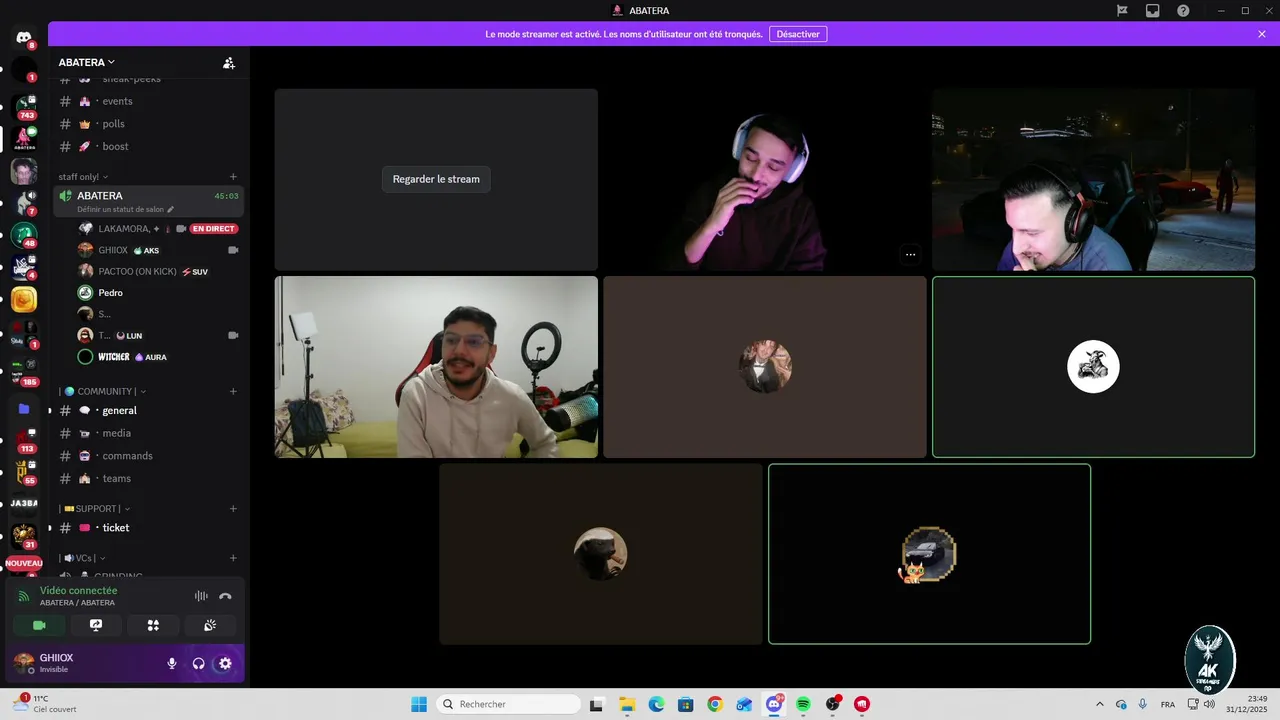The image size is (1280, 720).
Task: Click the Windows Start button
Action: pyautogui.click(x=418, y=704)
